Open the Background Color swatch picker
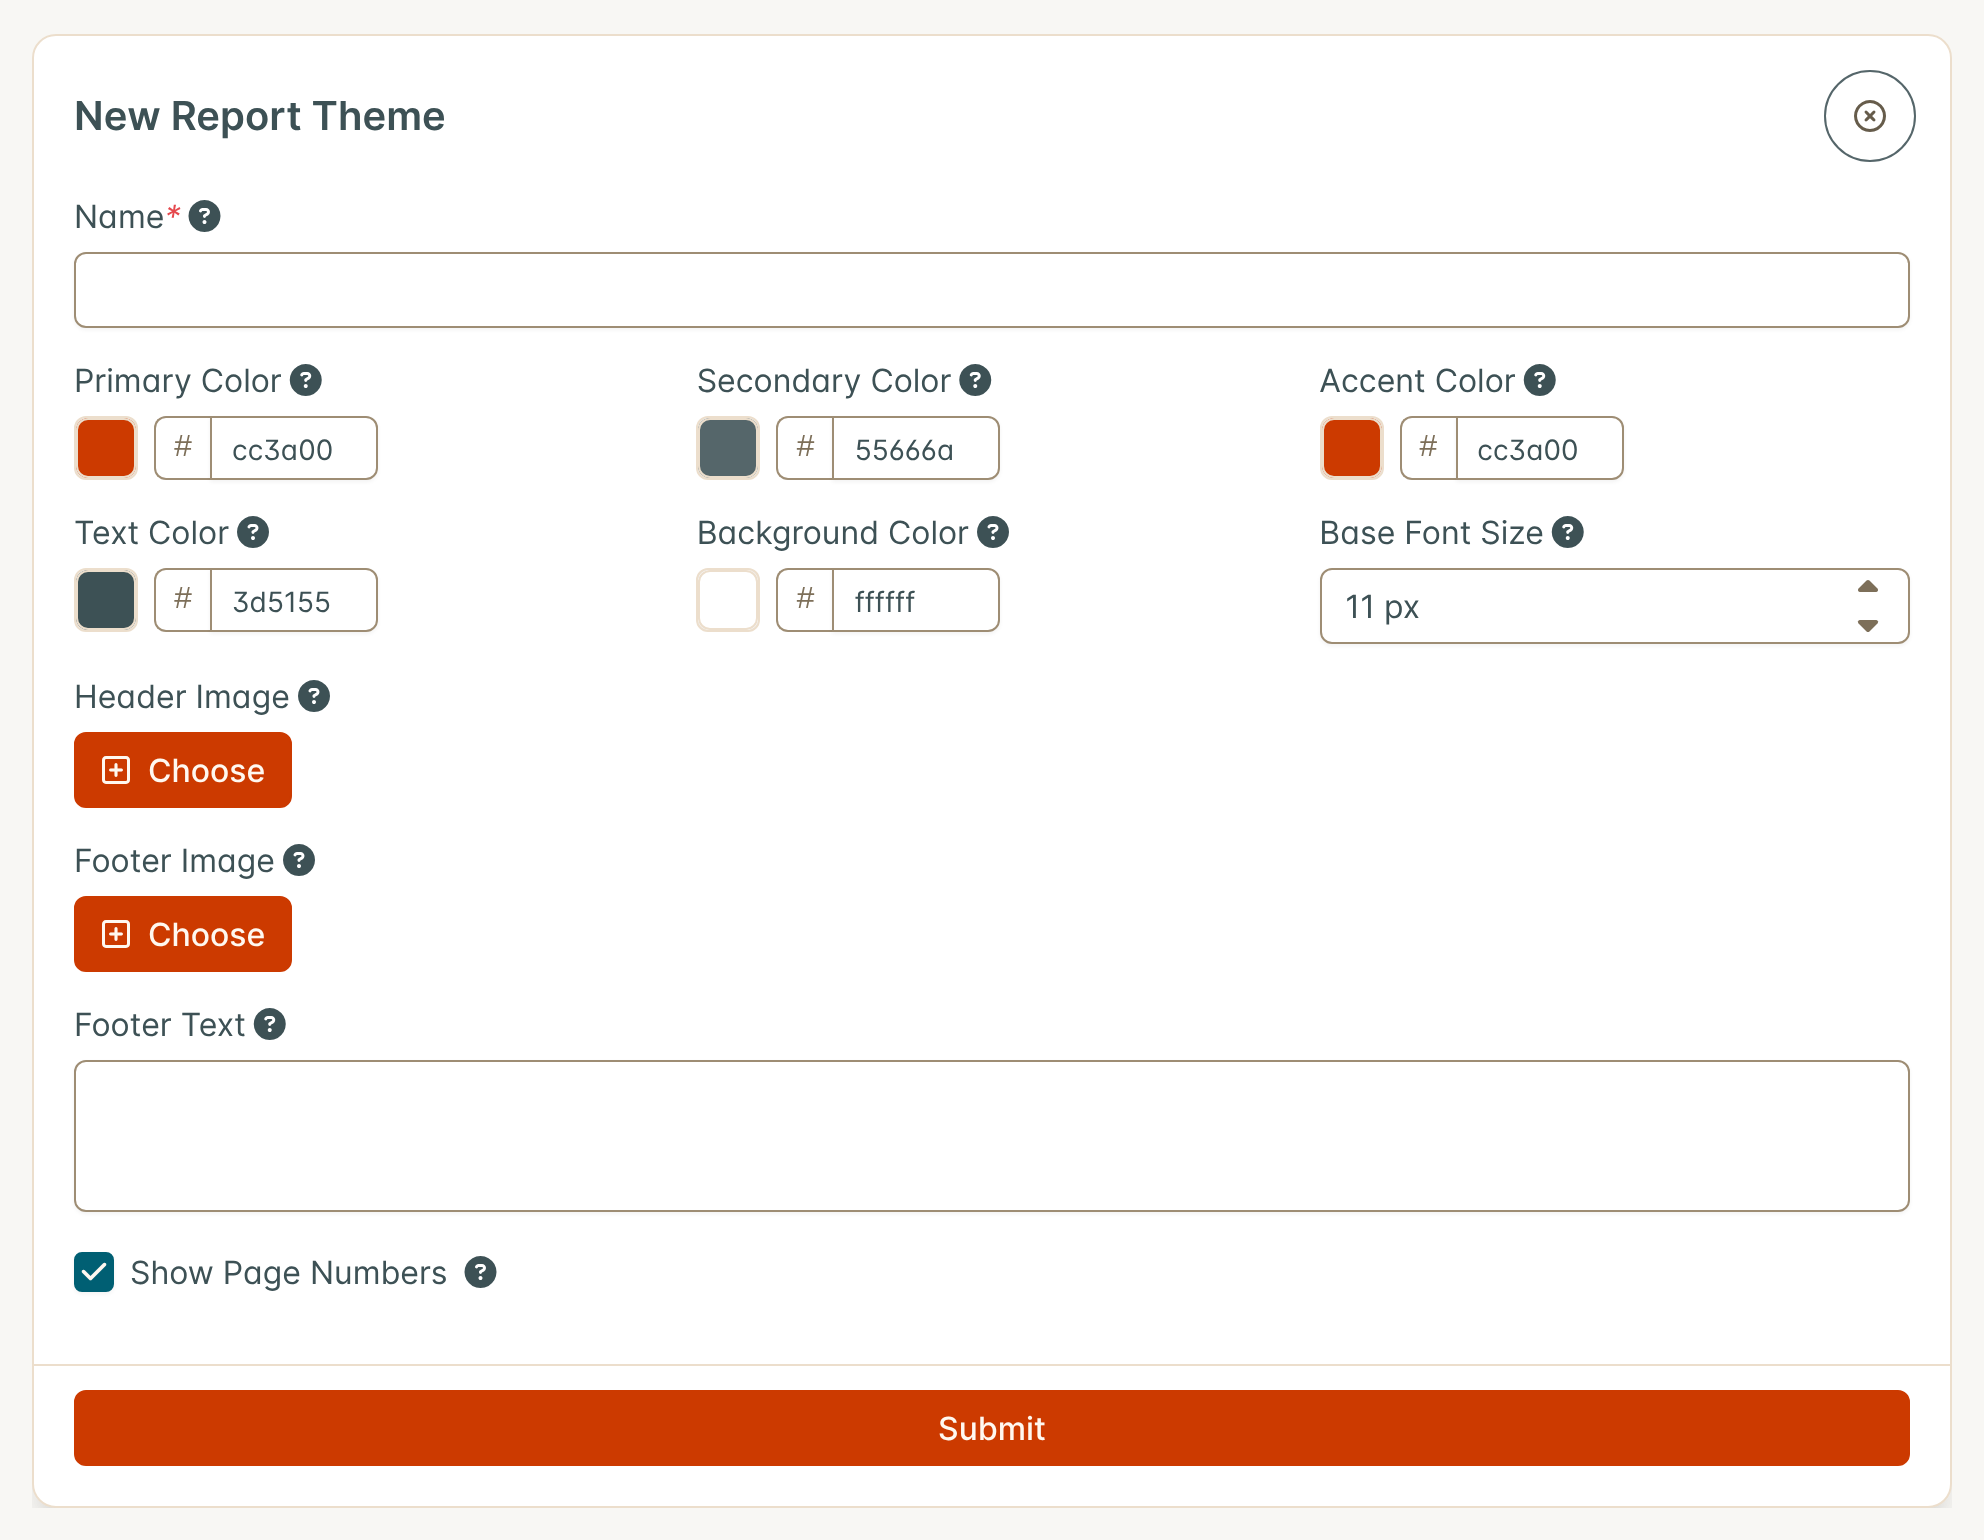Image resolution: width=1984 pixels, height=1540 pixels. coord(728,600)
